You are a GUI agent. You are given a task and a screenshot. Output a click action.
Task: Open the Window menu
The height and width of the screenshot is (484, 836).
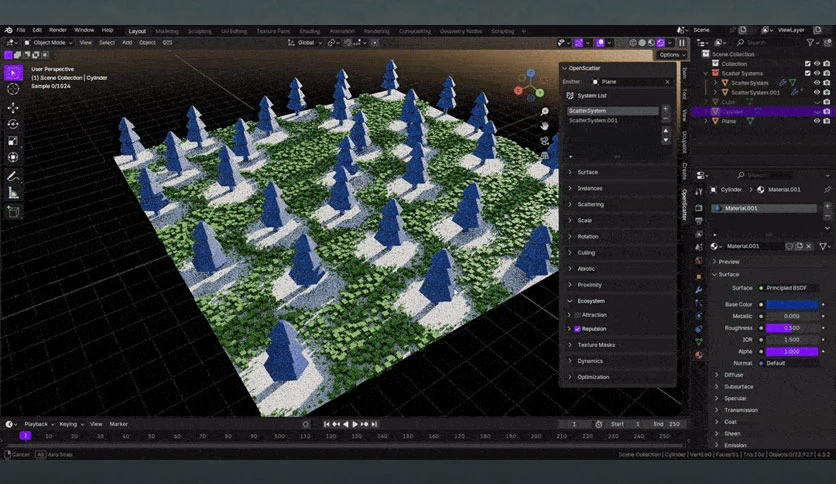click(84, 30)
